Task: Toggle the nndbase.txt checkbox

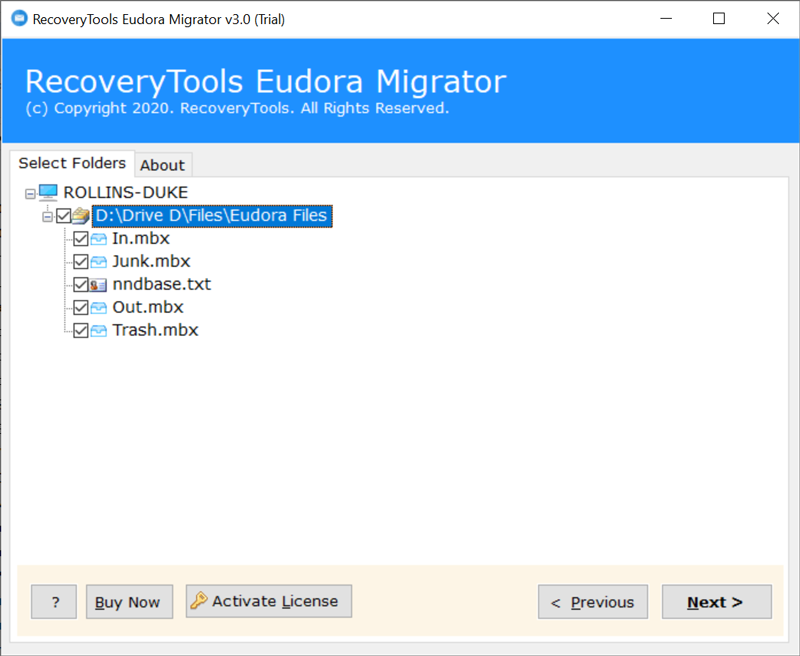Action: 81,285
